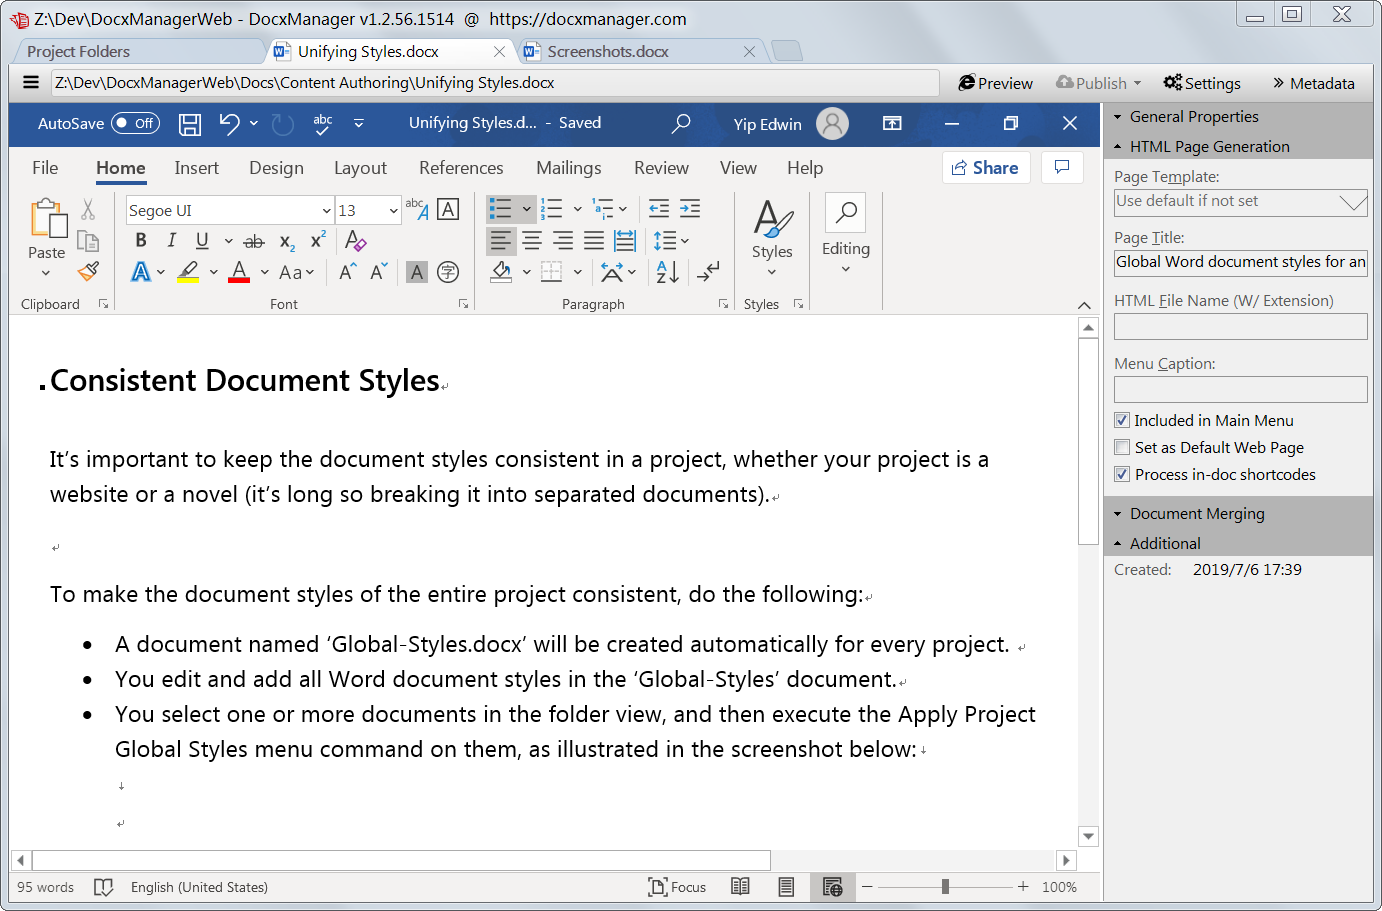Click inside the Menu Caption field
This screenshot has height=911, width=1382.
pos(1240,389)
